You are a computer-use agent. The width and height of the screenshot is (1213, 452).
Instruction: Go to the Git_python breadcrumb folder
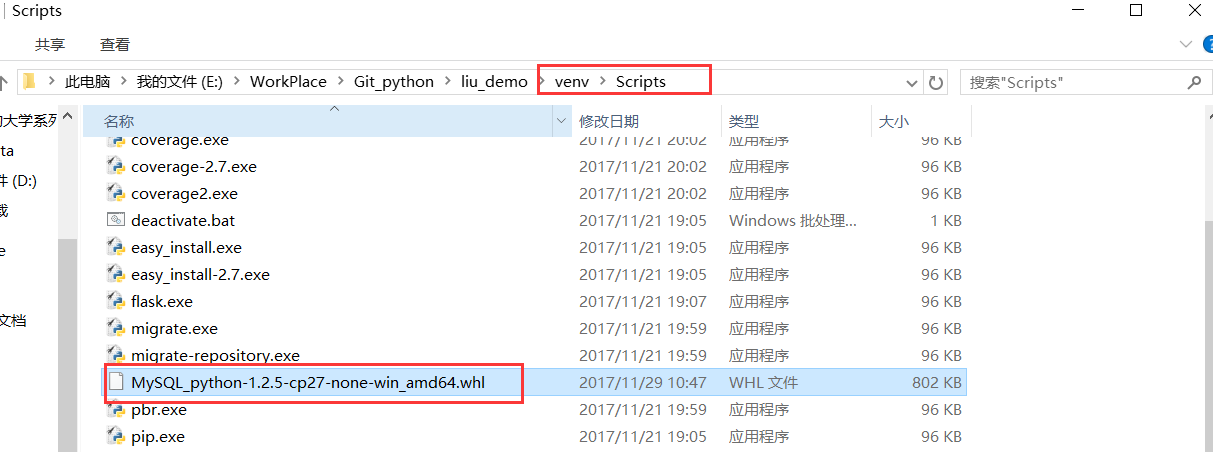pyautogui.click(x=394, y=82)
